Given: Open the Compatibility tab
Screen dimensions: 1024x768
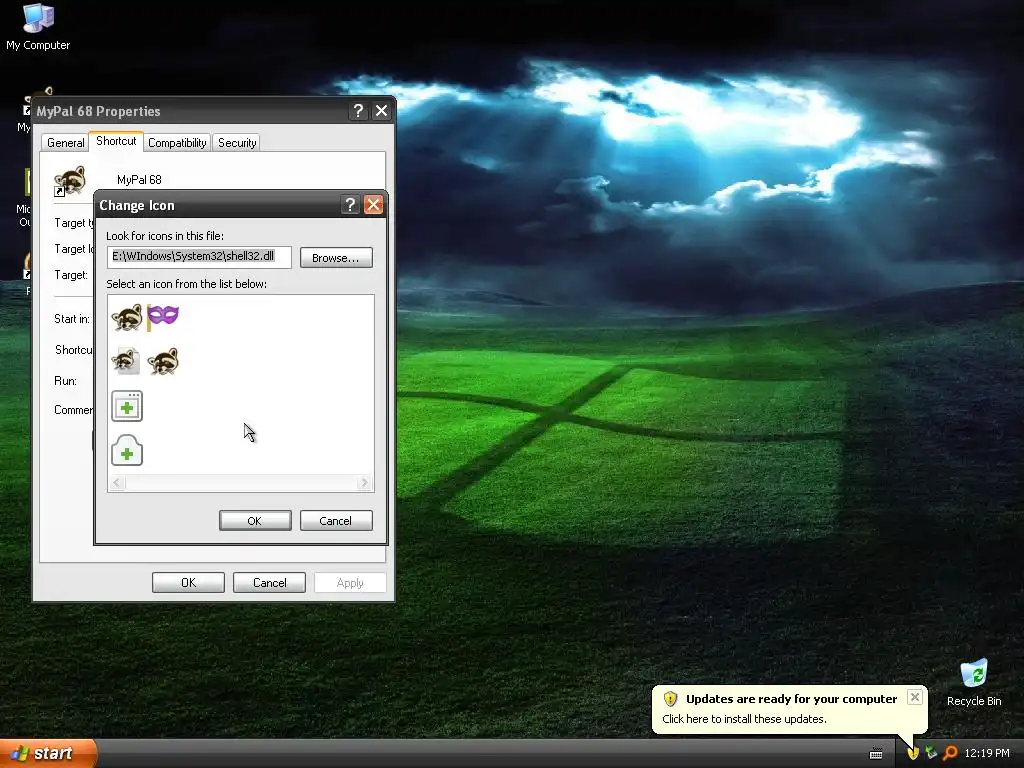Looking at the screenshot, I should click(x=177, y=142).
